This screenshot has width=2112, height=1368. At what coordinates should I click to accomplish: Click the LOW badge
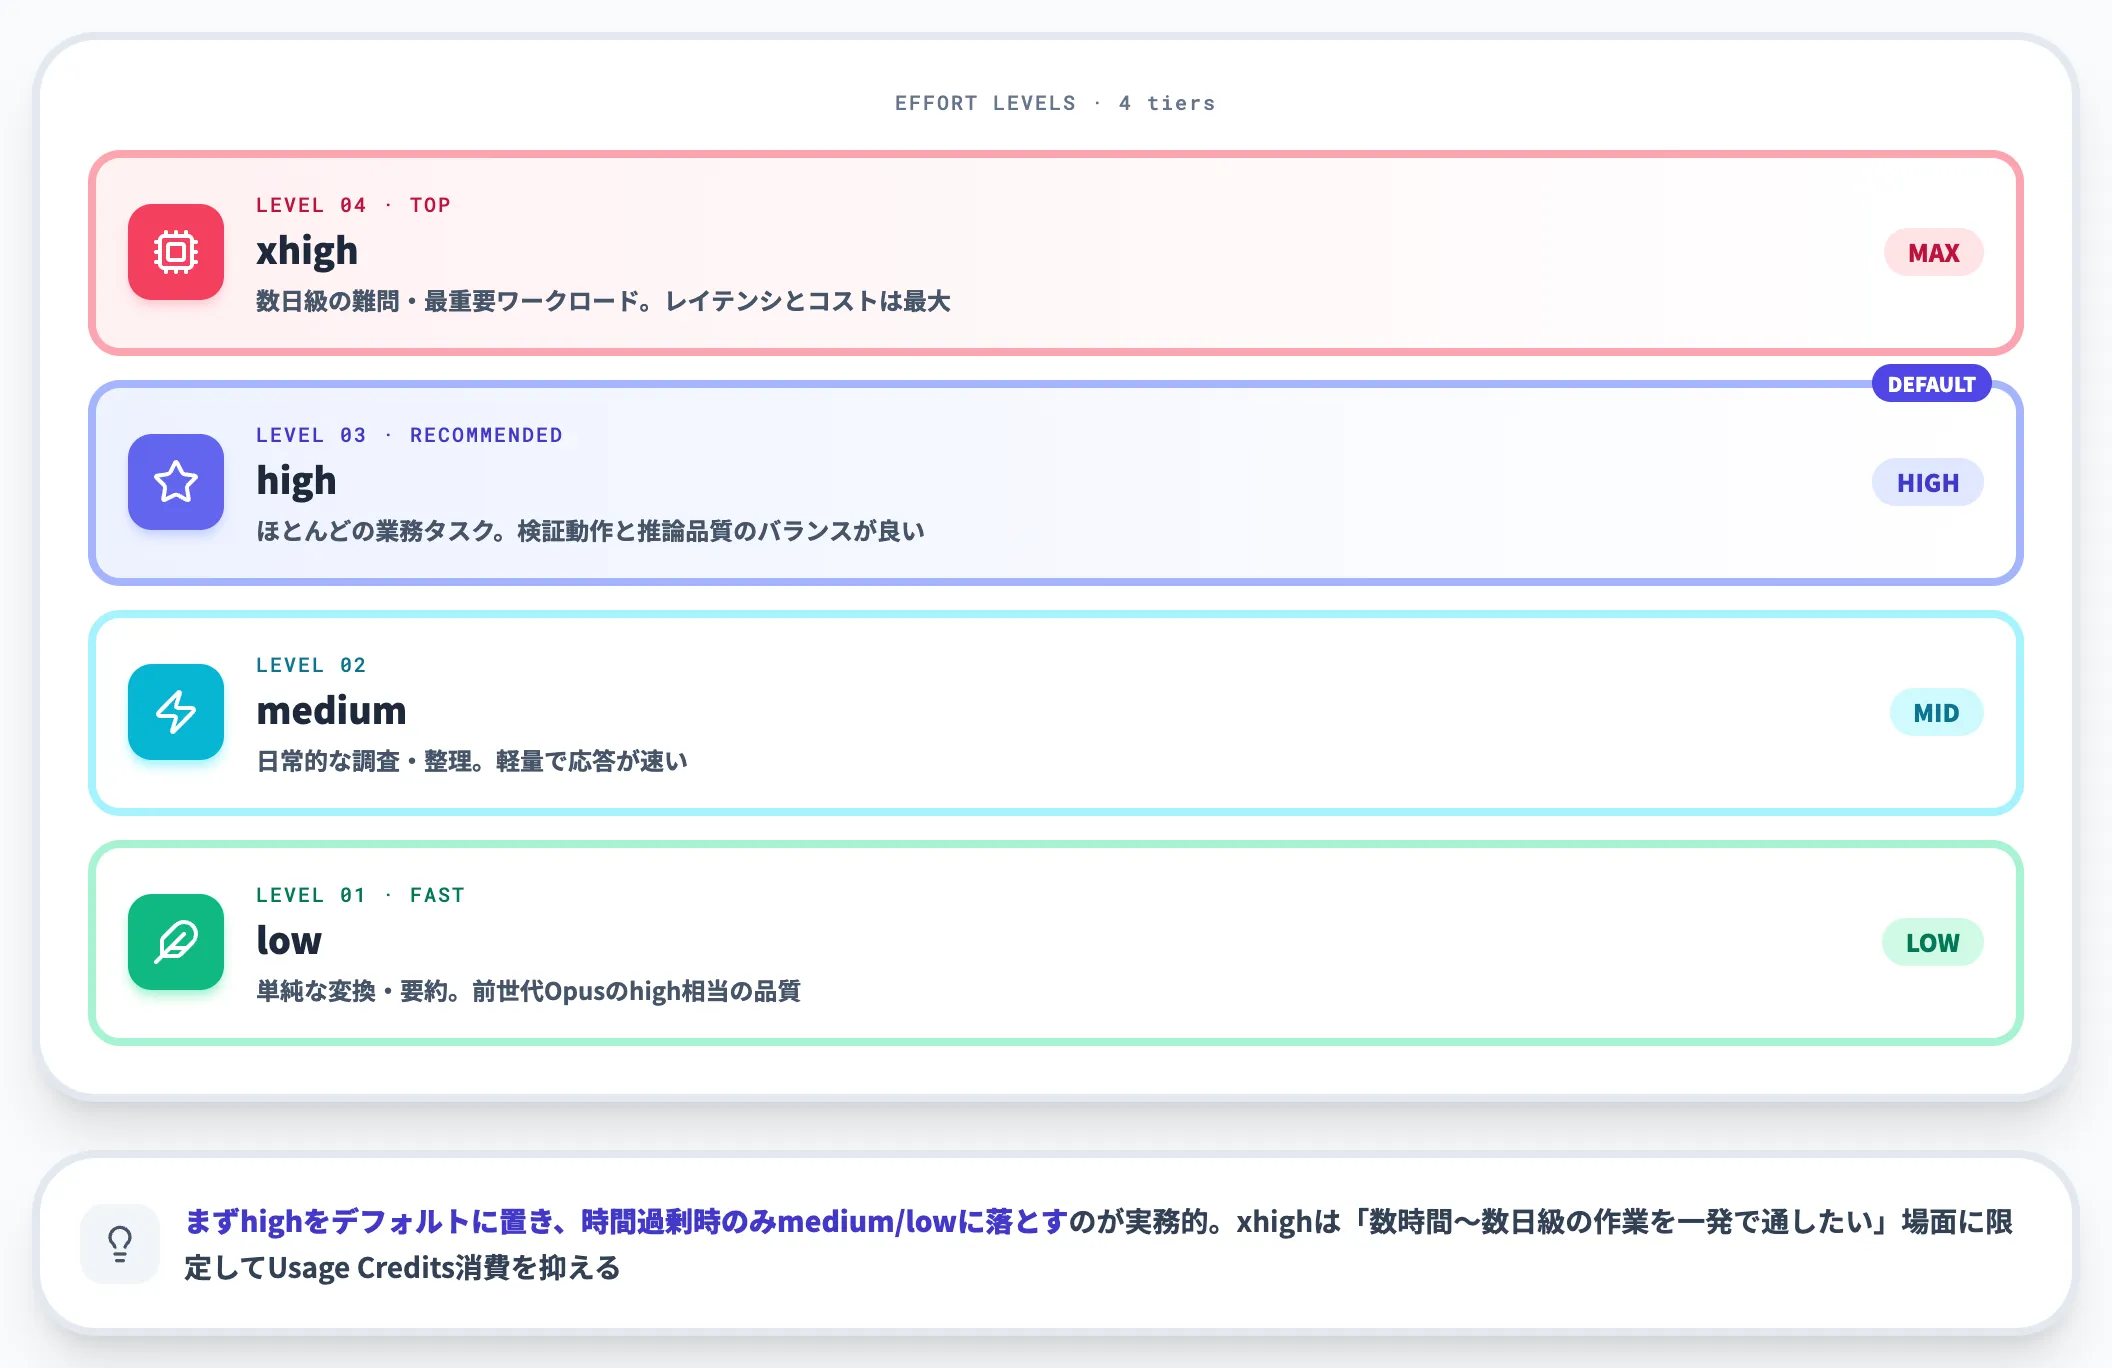tap(1932, 943)
